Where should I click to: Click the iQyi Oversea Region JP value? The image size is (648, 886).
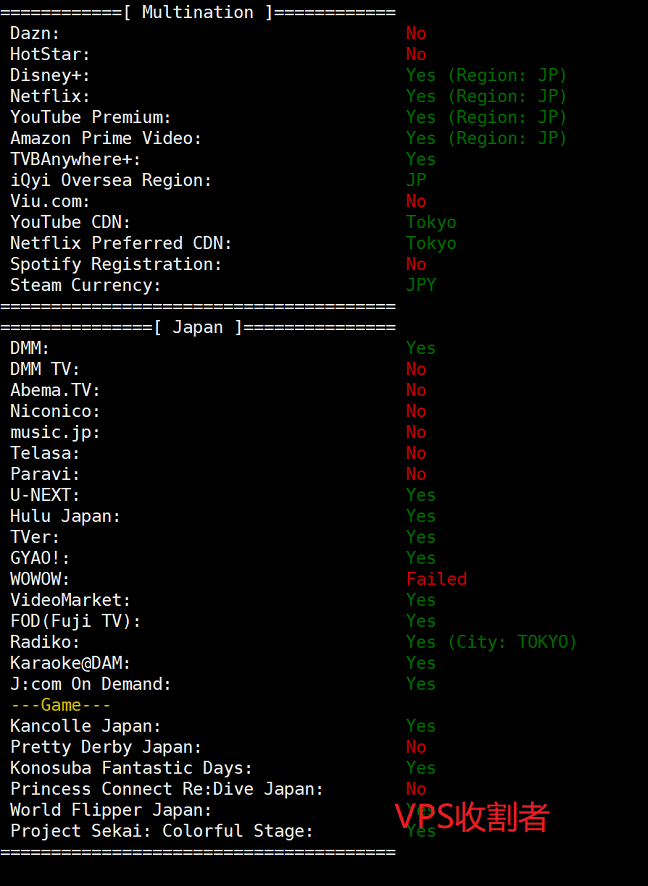coord(416,180)
